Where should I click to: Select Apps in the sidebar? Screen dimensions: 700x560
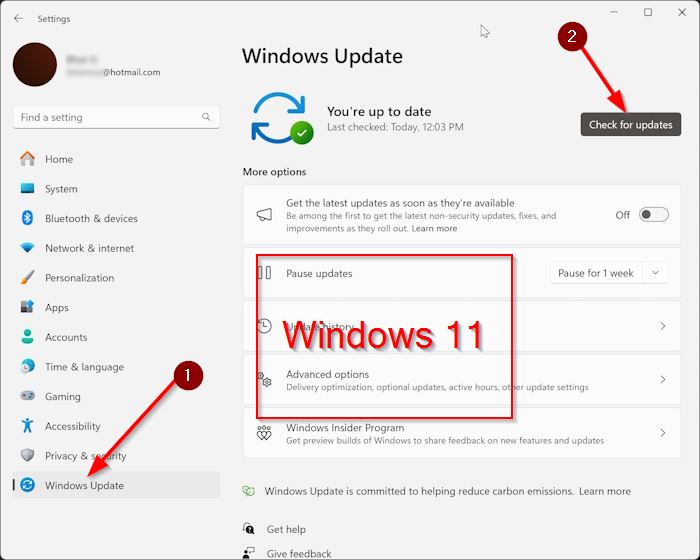click(116, 307)
